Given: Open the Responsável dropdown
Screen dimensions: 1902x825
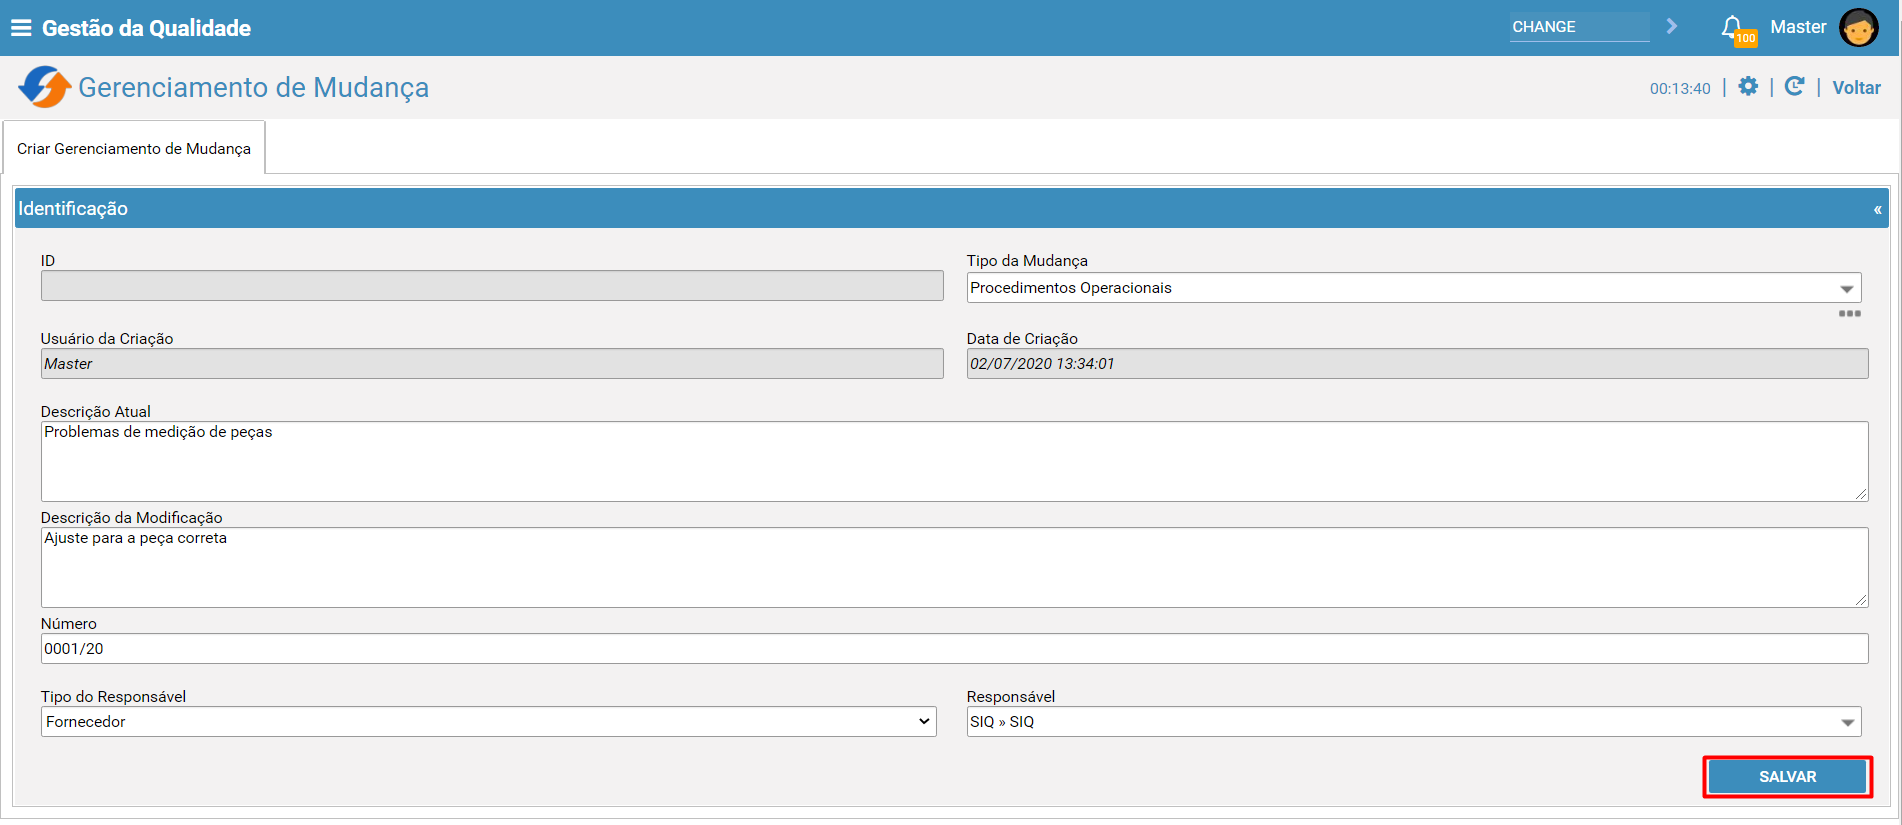Looking at the screenshot, I should (1414, 722).
